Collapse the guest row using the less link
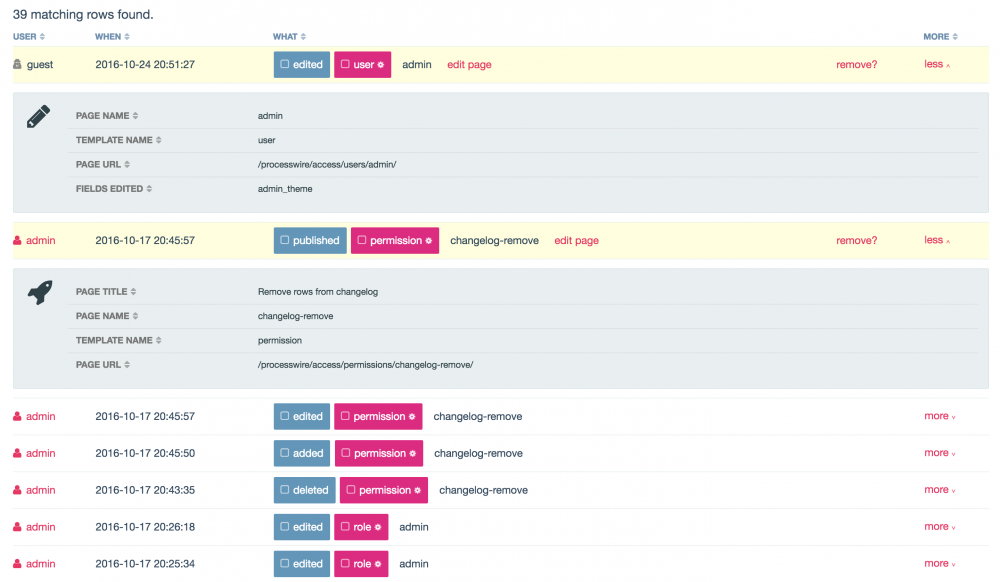 936,64
